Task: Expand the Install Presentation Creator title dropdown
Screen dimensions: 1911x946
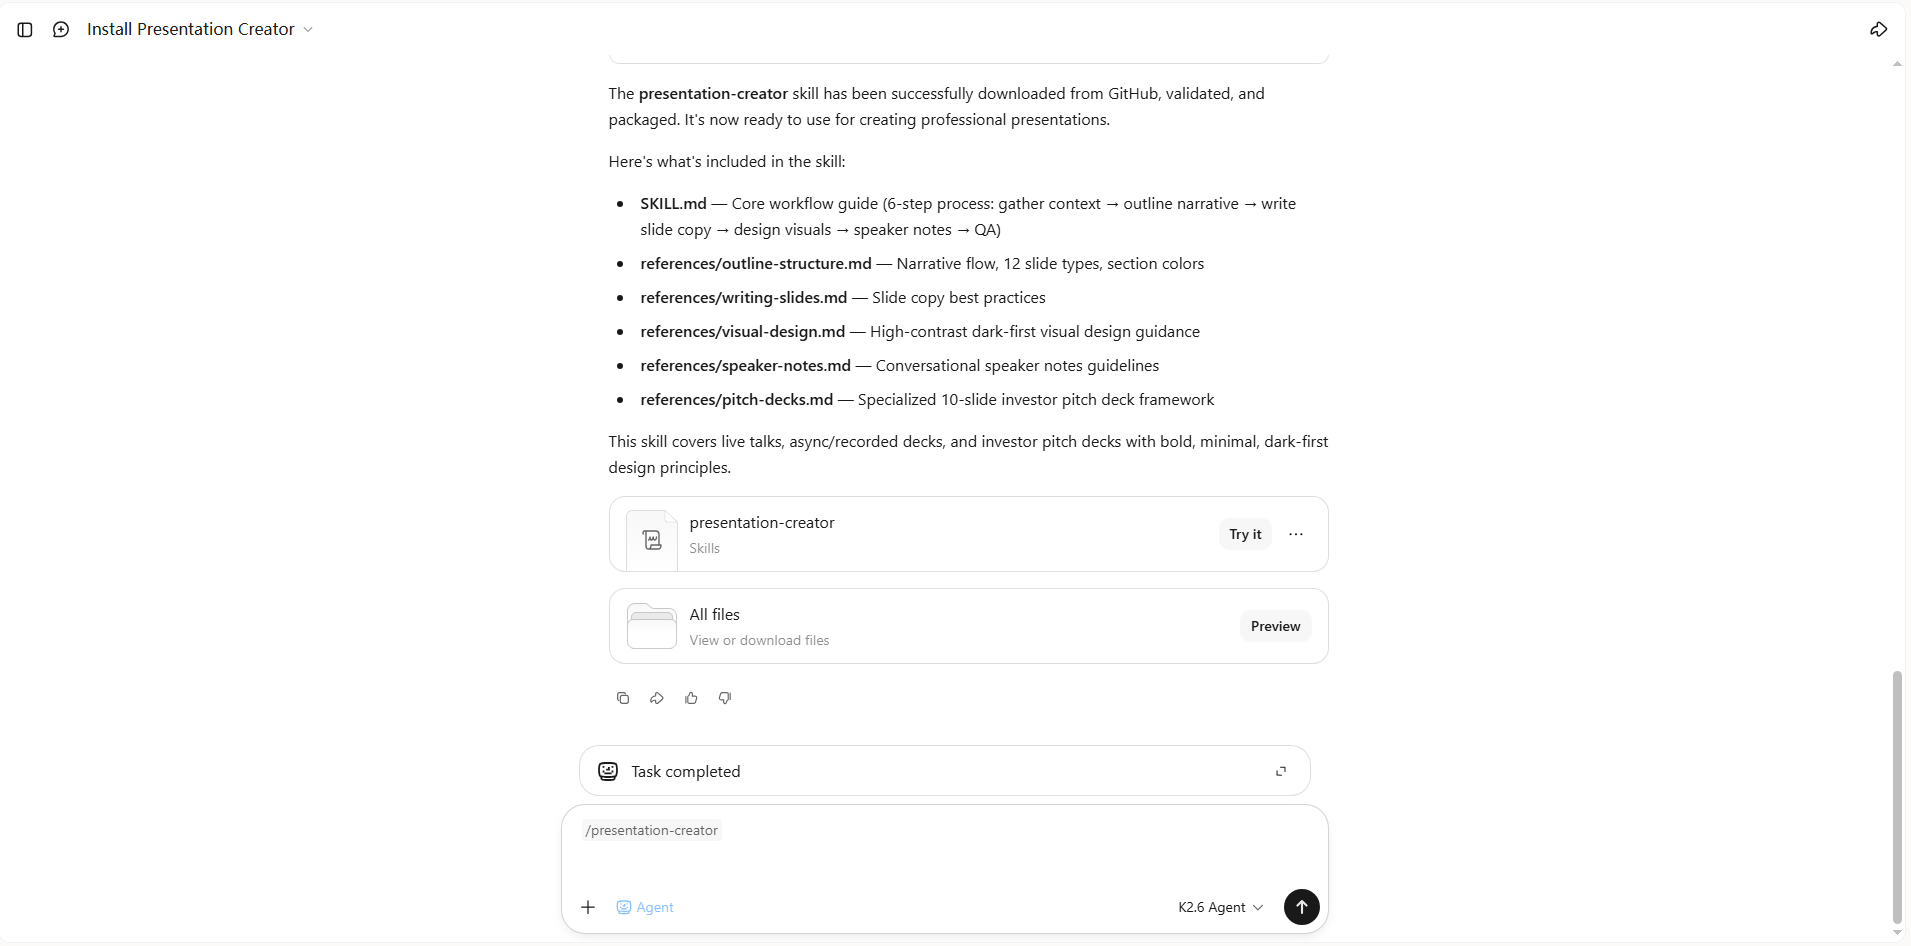Action: click(x=200, y=30)
